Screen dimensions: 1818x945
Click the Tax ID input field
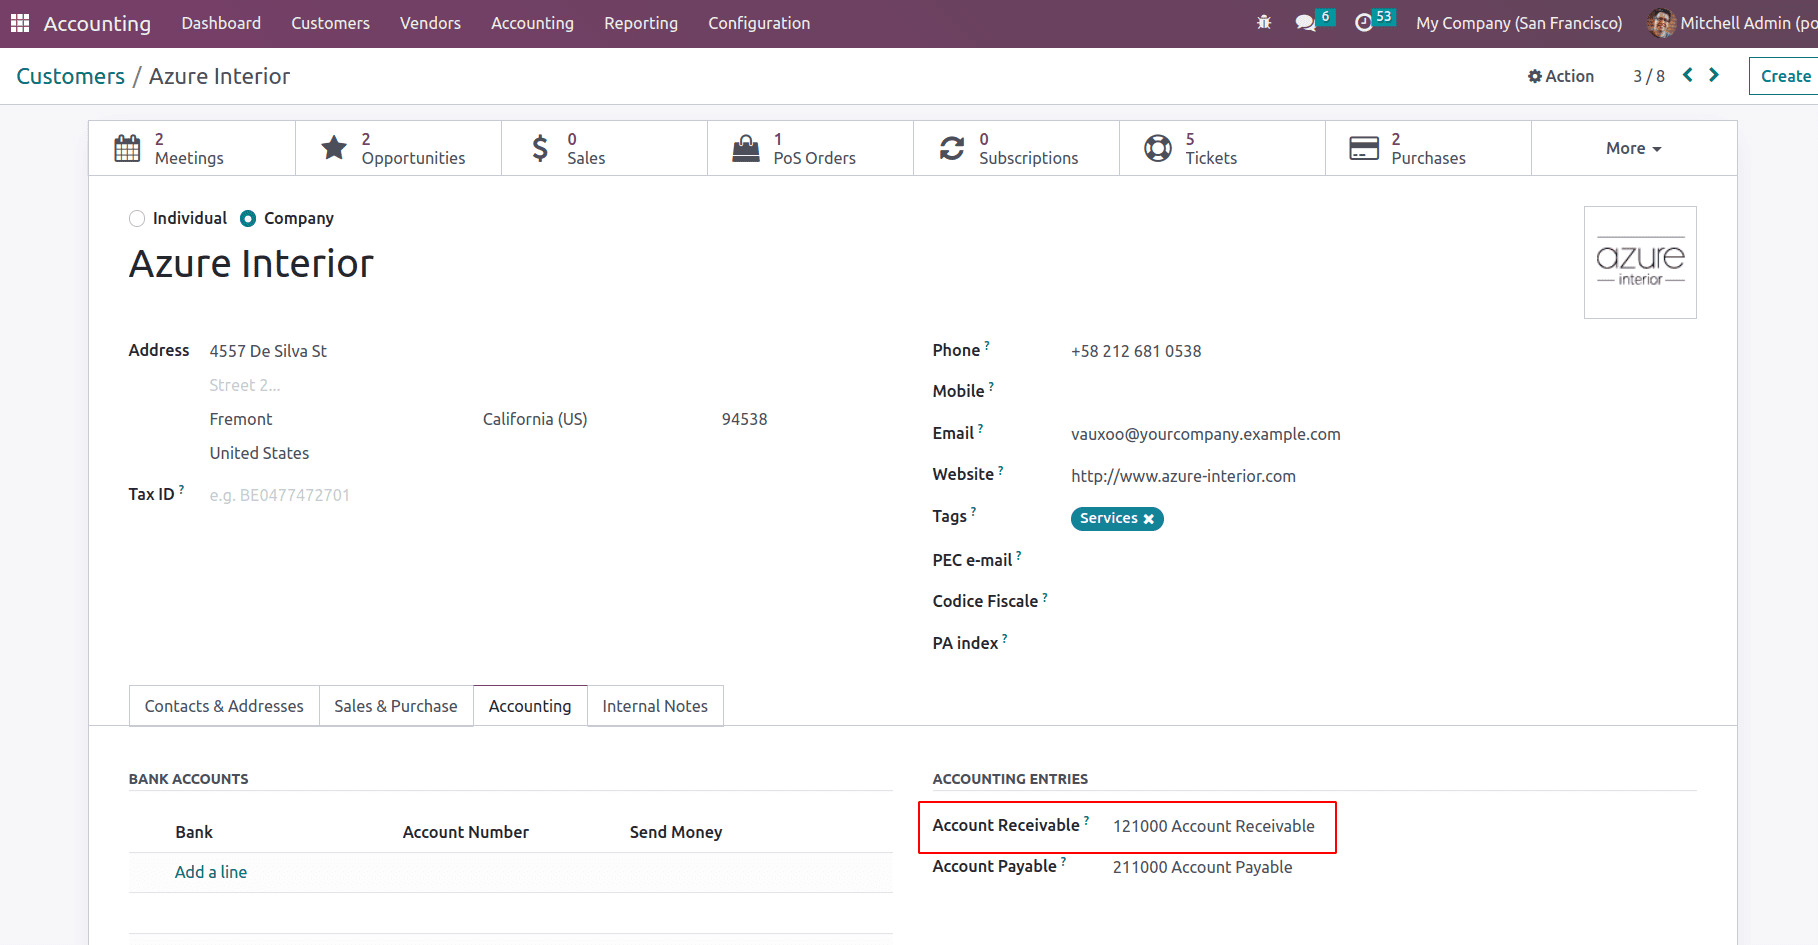pyautogui.click(x=280, y=495)
